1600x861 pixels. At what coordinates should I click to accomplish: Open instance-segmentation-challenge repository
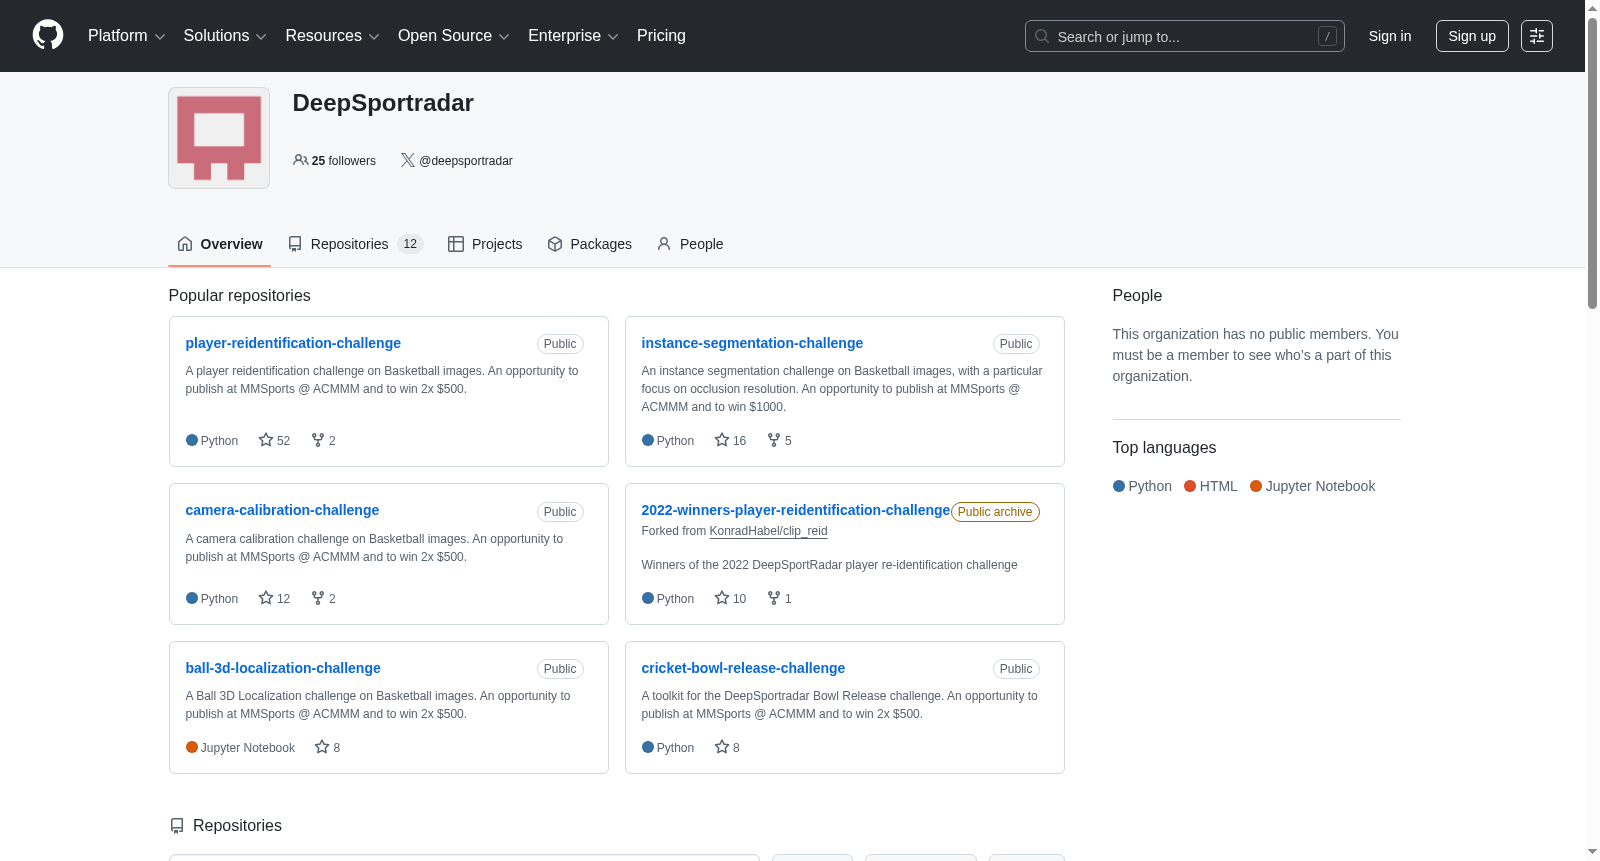tap(752, 343)
